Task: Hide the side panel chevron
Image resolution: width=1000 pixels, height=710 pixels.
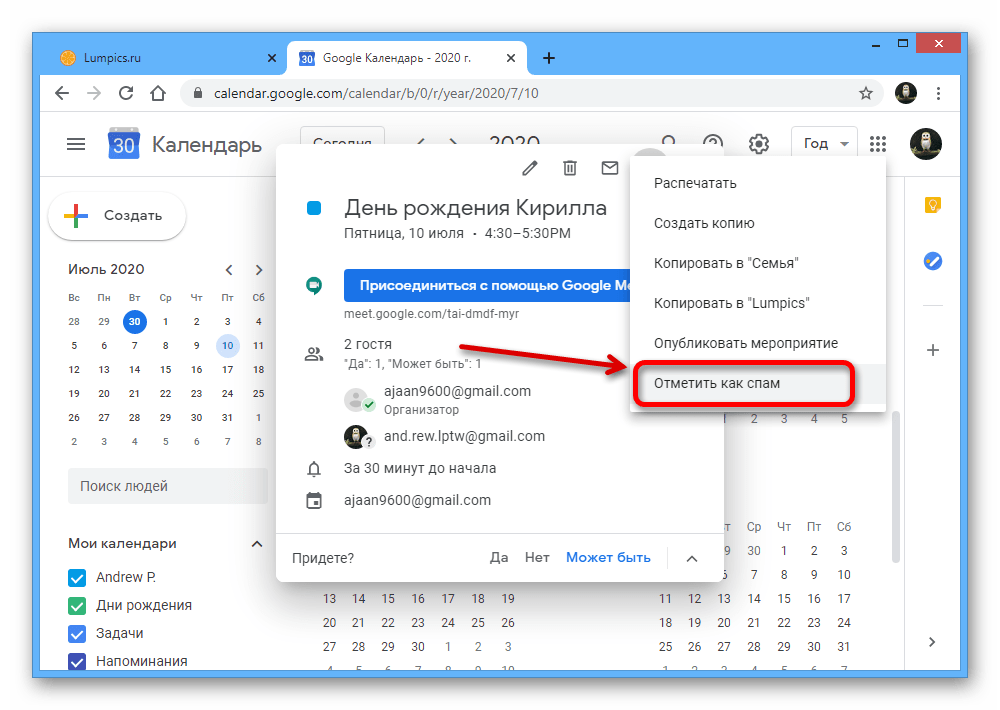Action: (x=932, y=642)
